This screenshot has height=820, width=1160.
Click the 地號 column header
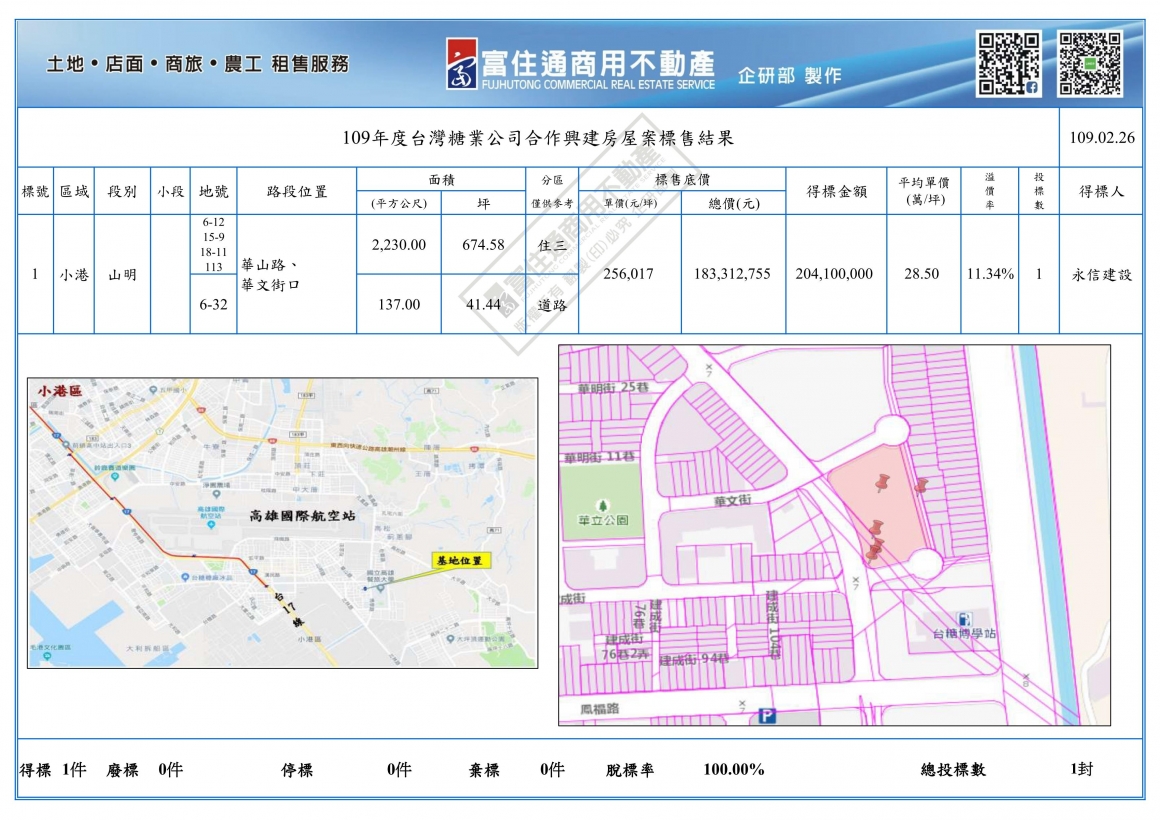[213, 192]
